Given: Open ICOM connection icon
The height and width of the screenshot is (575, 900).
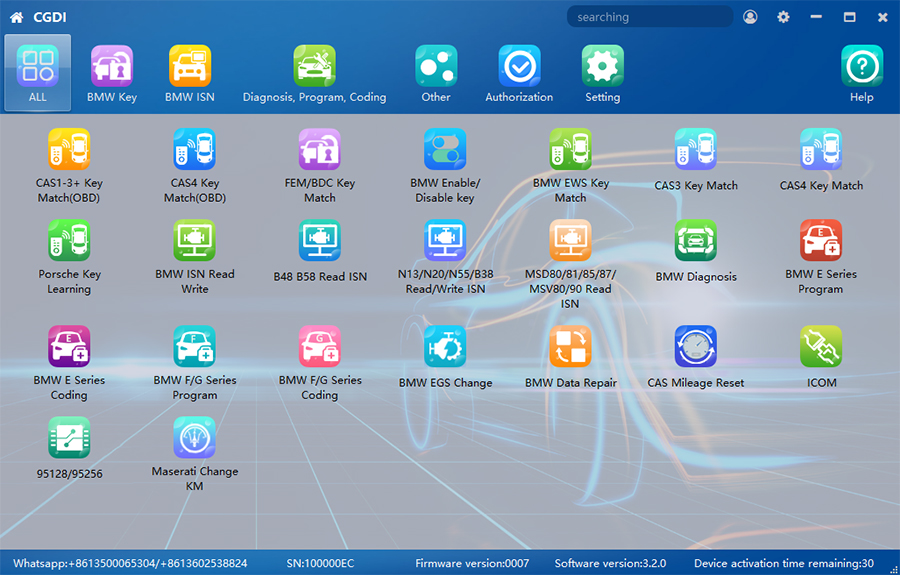Looking at the screenshot, I should coord(821,347).
